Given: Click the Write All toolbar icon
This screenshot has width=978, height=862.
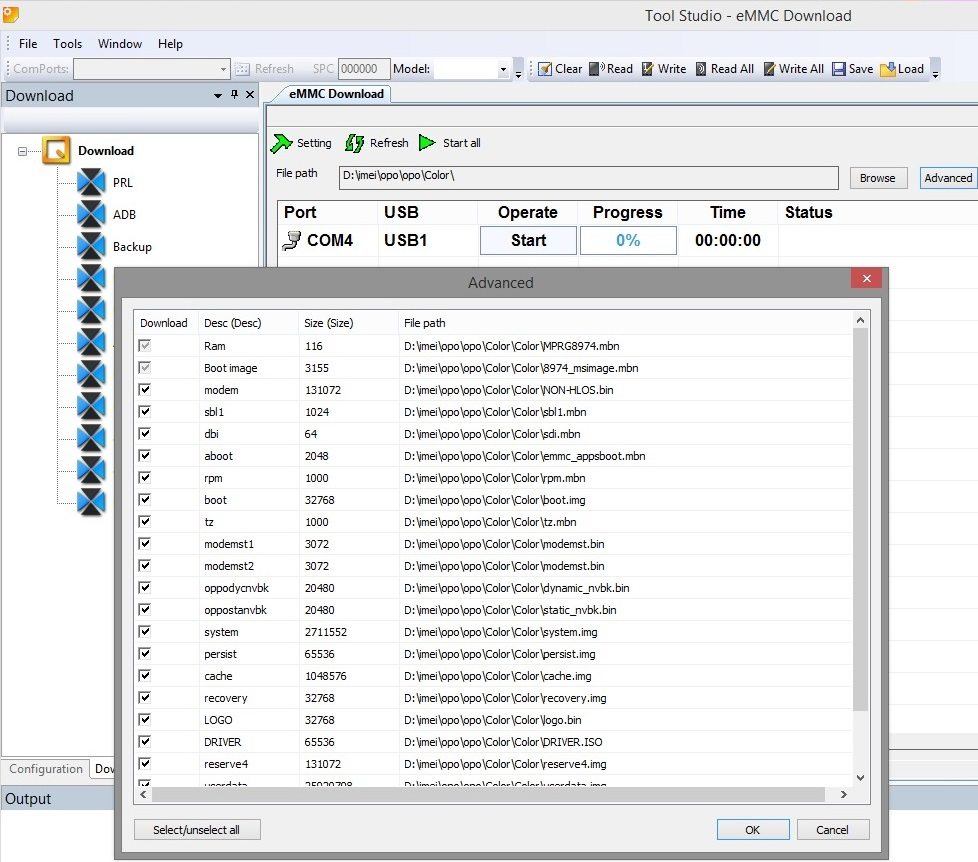Looking at the screenshot, I should (x=769, y=69).
